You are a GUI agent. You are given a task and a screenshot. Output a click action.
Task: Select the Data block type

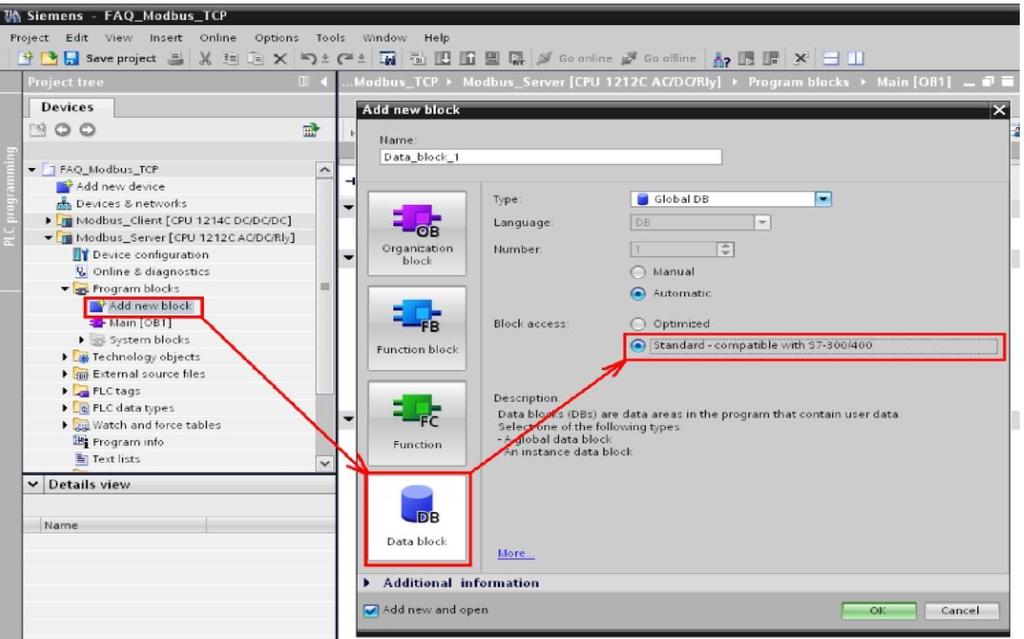(417, 518)
